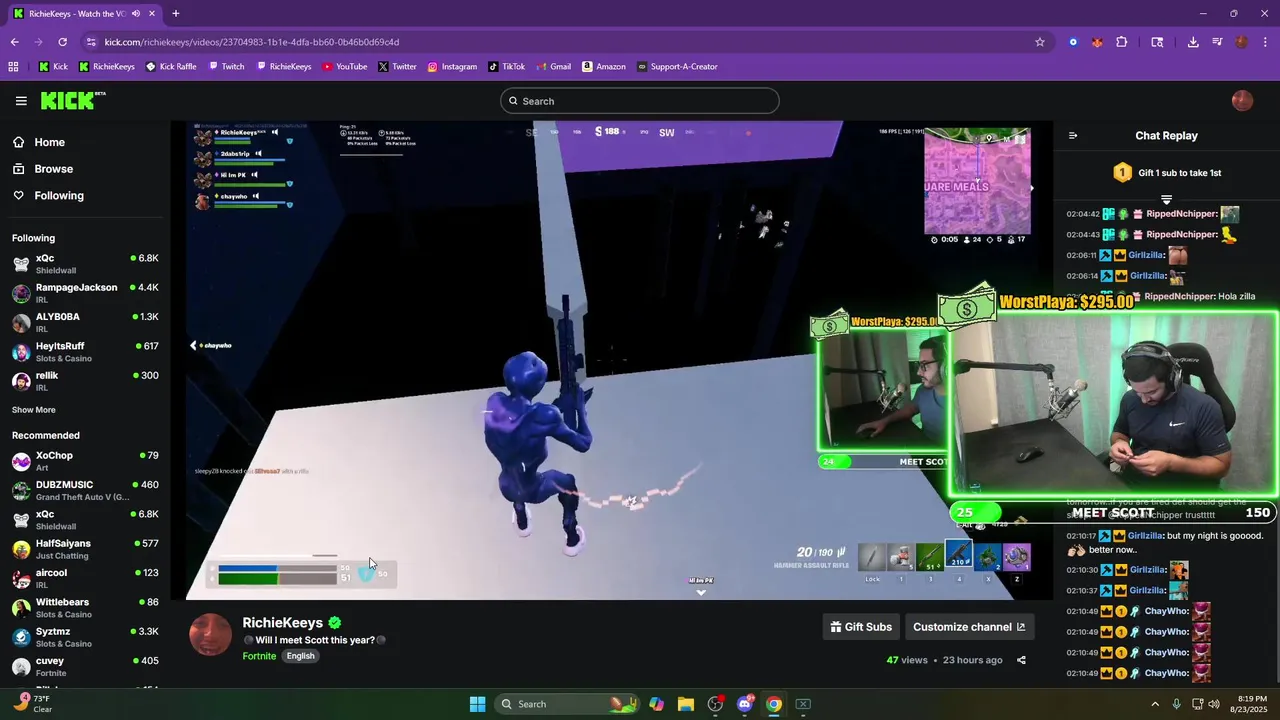
Task: Open rellik channel
Action: tap(85, 381)
